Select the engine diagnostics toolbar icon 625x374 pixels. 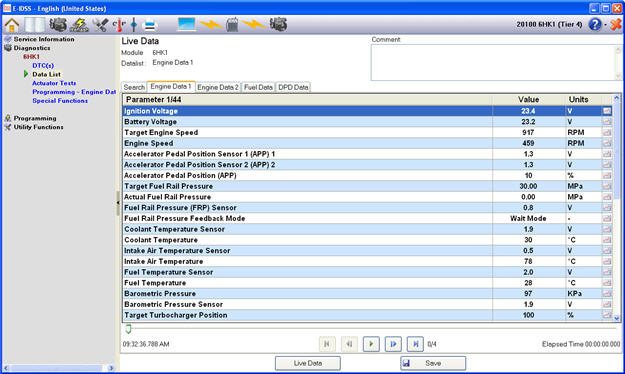pyautogui.click(x=58, y=25)
